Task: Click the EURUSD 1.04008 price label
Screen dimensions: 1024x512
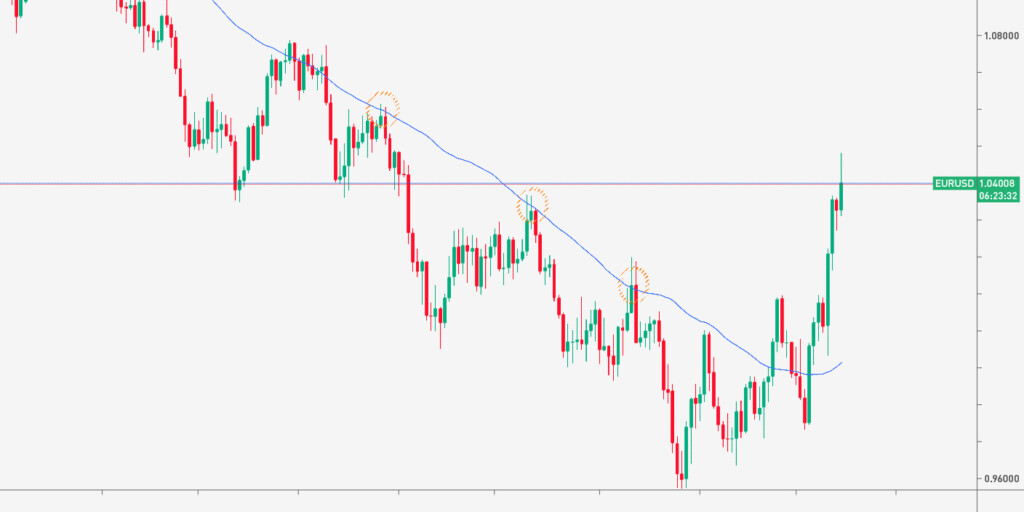Action: coord(974,184)
